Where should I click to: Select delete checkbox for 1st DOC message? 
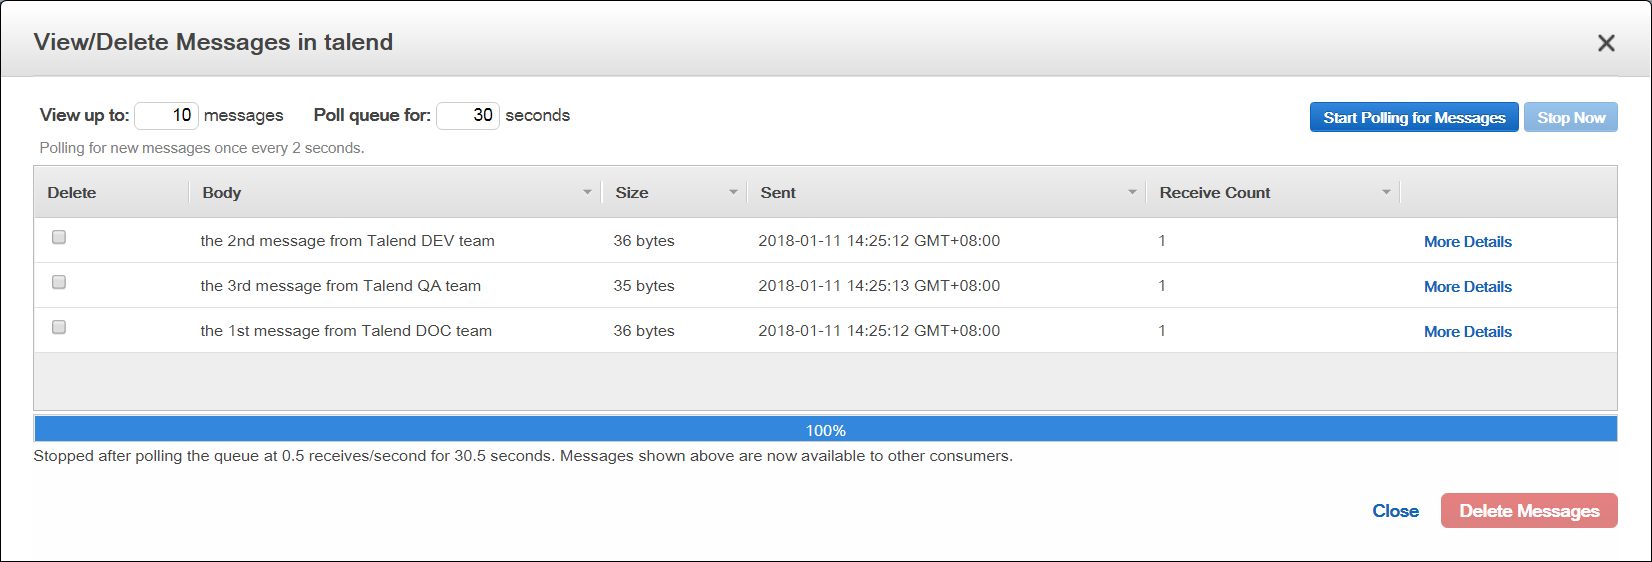pyautogui.click(x=59, y=327)
